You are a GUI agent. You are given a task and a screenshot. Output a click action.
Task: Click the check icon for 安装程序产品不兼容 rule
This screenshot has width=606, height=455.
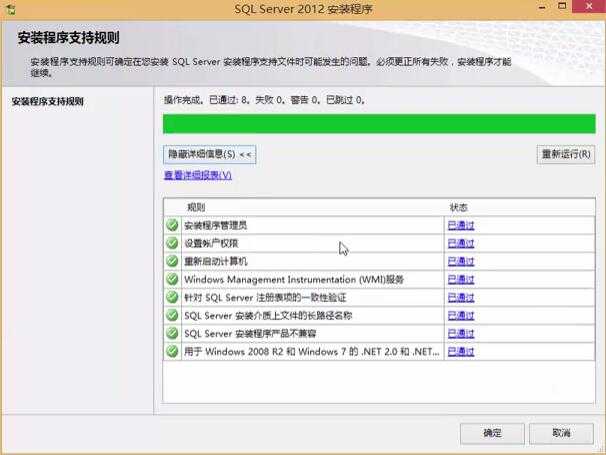click(x=172, y=333)
